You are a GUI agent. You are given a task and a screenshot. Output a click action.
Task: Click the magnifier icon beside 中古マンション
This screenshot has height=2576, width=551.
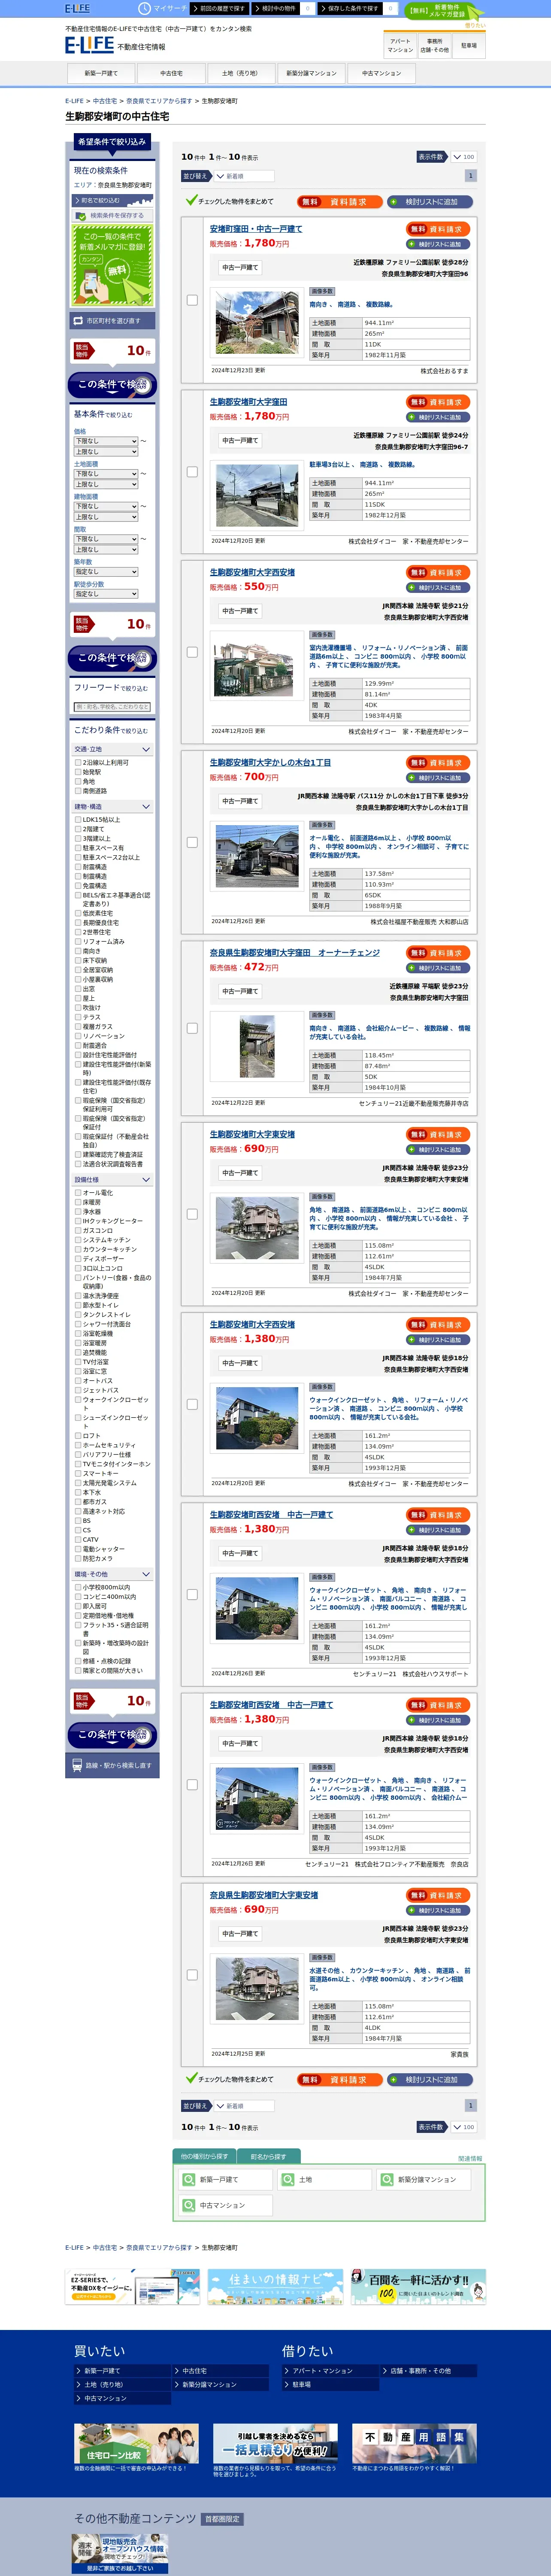pyautogui.click(x=189, y=2205)
